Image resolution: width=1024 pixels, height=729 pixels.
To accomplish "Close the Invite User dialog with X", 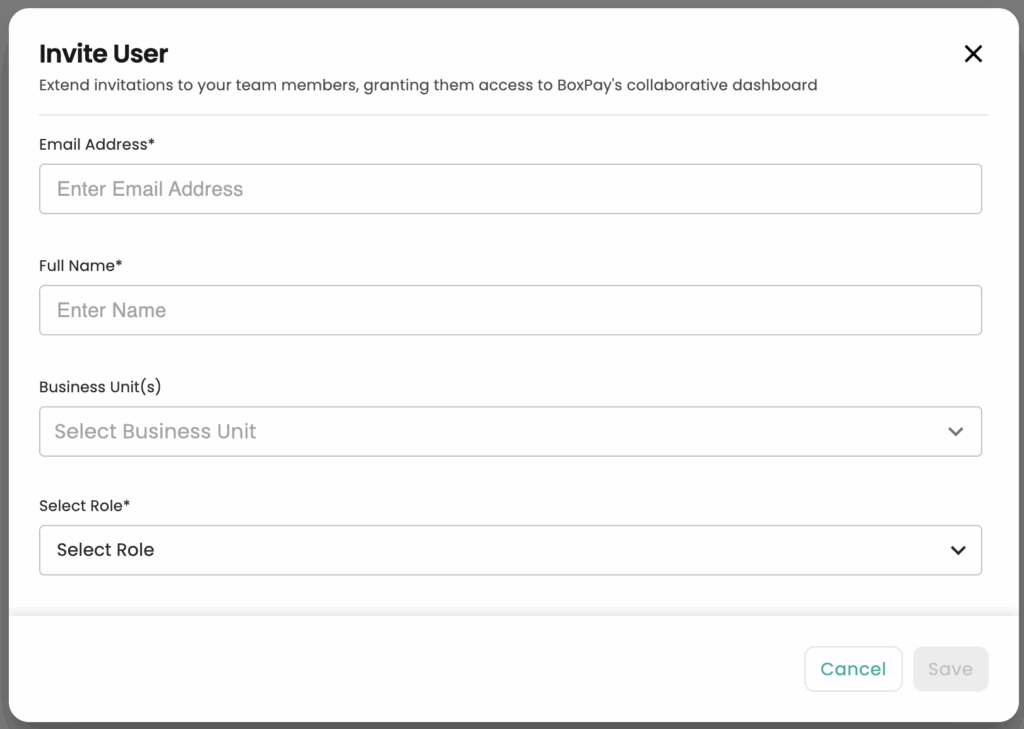I will pyautogui.click(x=973, y=54).
